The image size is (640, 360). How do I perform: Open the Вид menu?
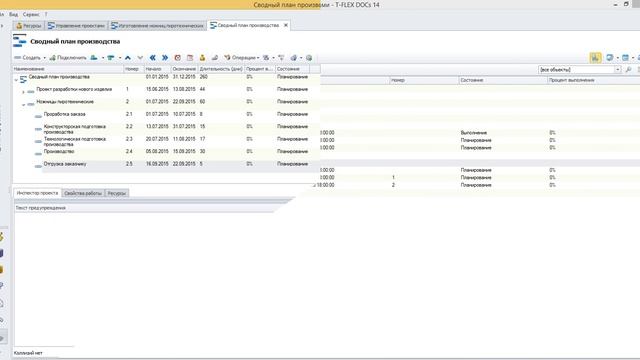click(x=13, y=14)
